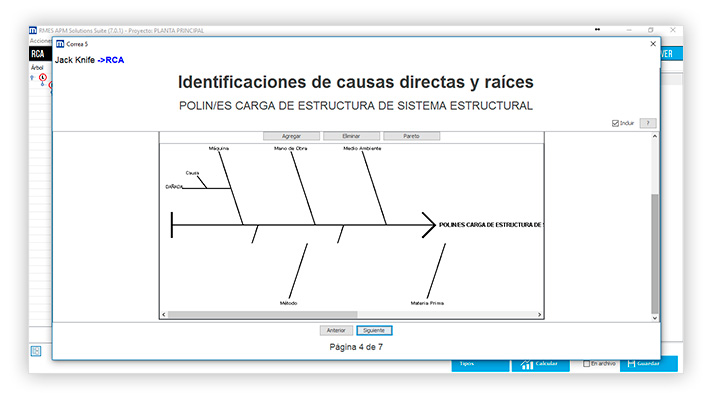Select the Máquina category label in diagram
The image size is (716, 399).
pos(219,148)
